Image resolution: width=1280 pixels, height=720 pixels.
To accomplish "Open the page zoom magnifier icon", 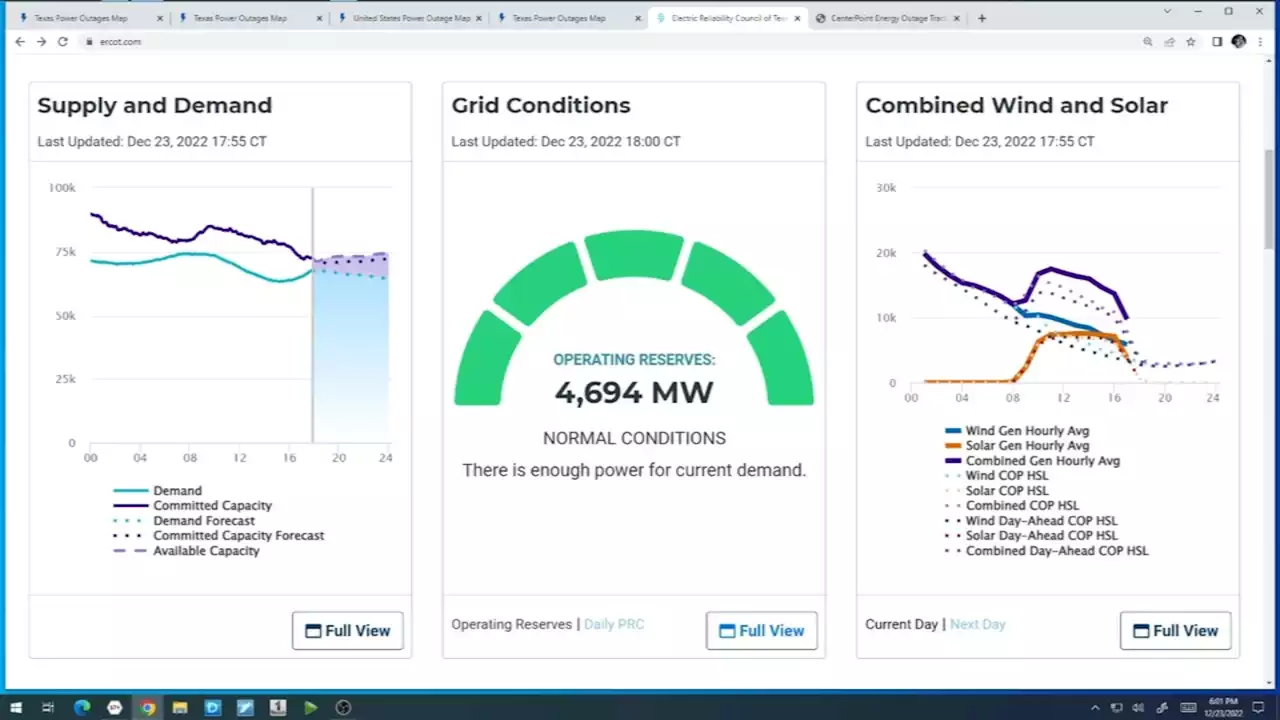I will coord(1148,42).
